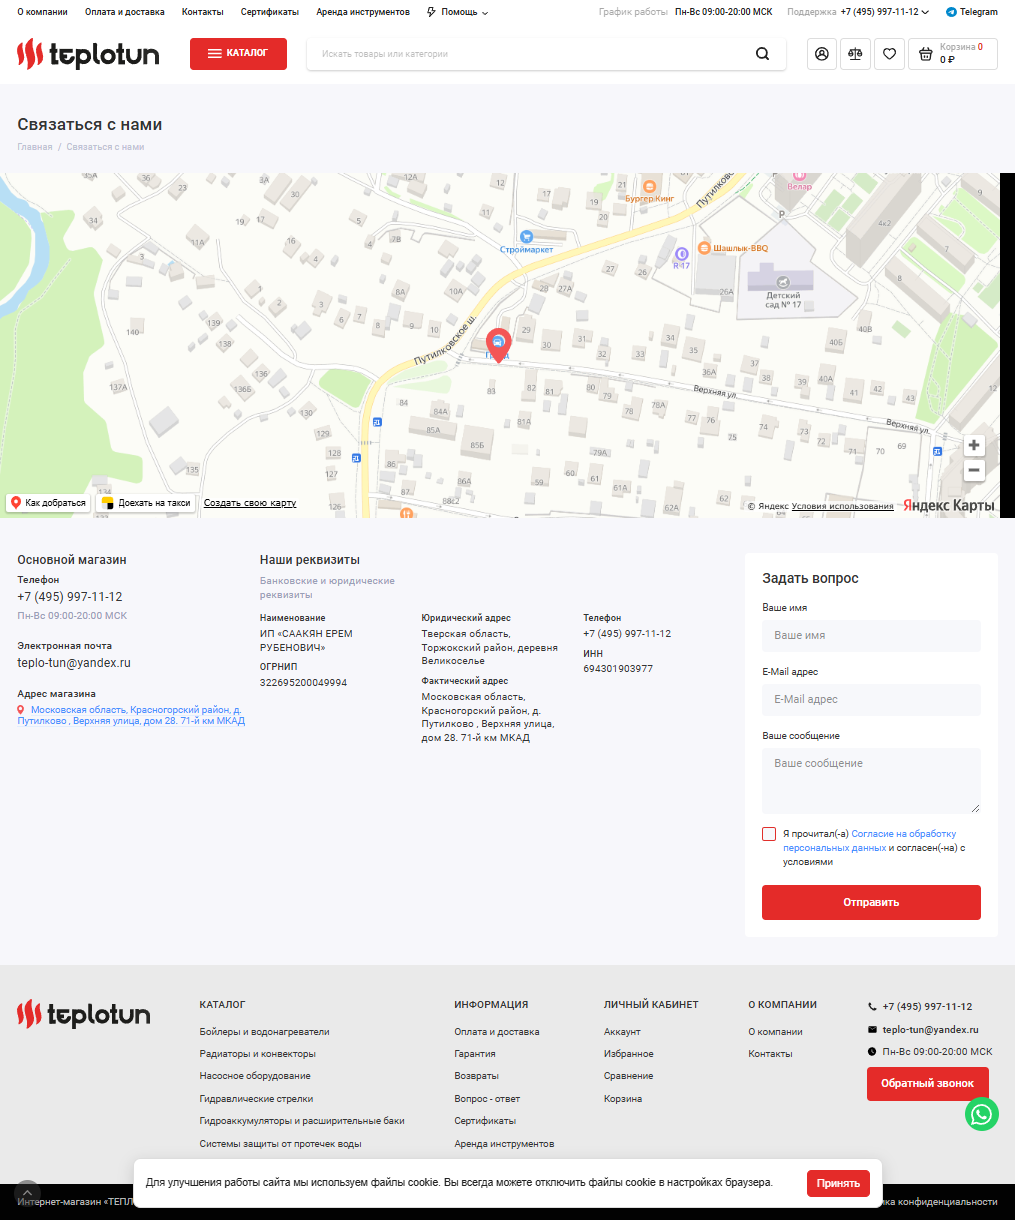The height and width of the screenshot is (1220, 1015).
Task: Click the compare scales icon in header
Action: [x=855, y=54]
